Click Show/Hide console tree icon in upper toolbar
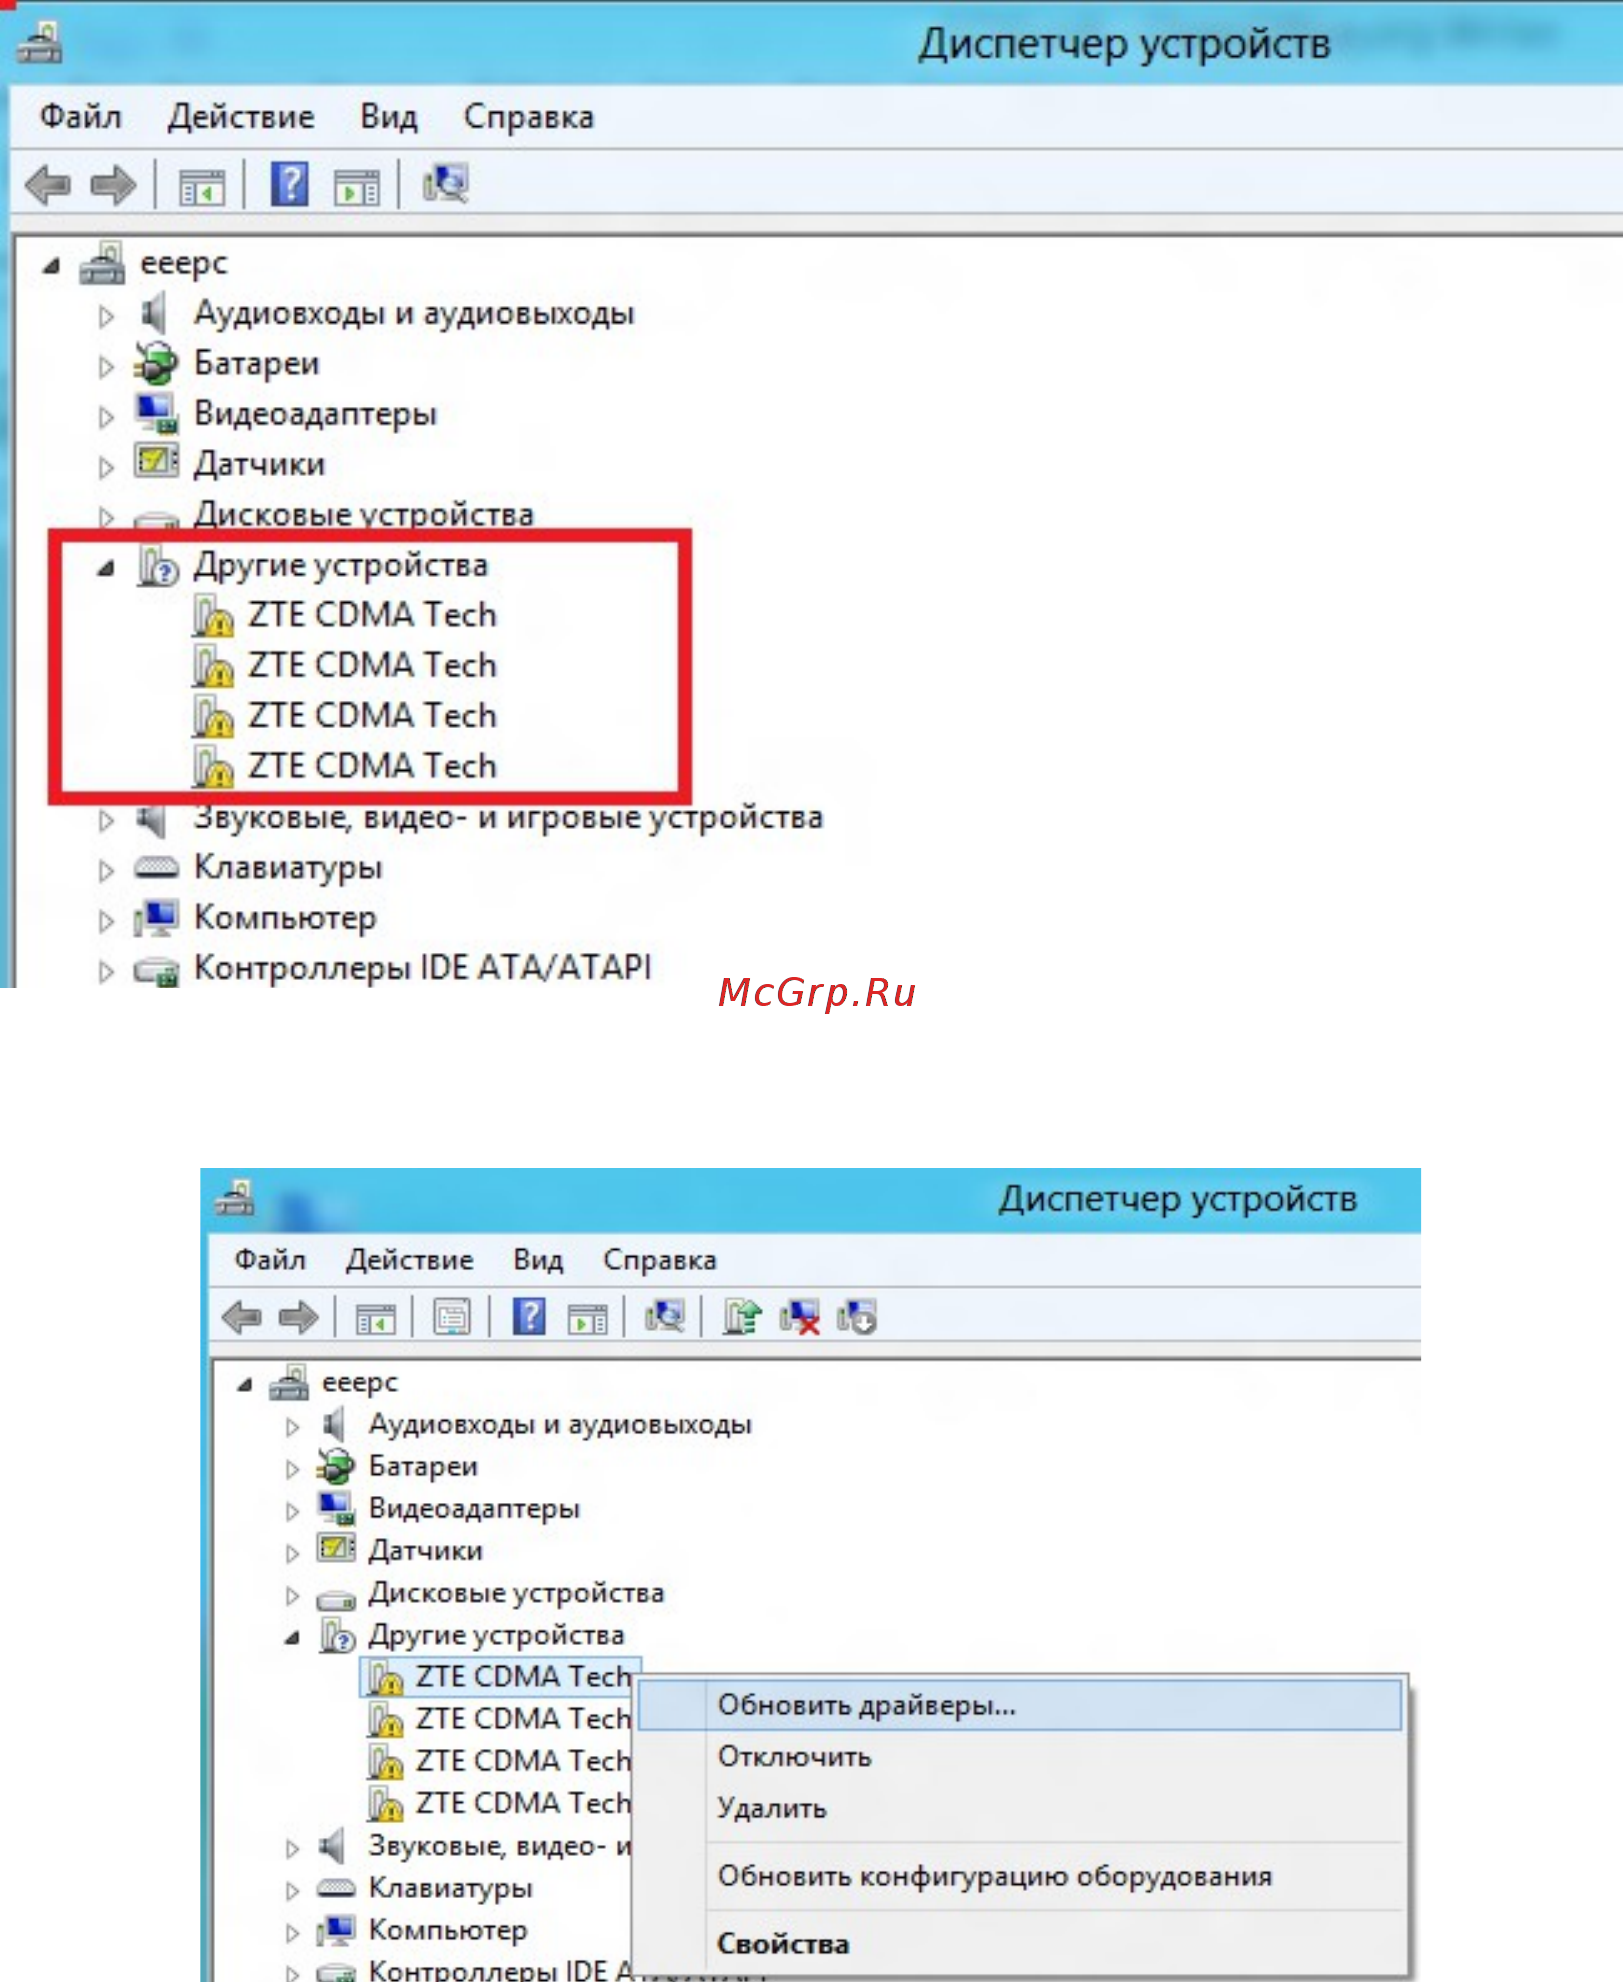 click(x=202, y=187)
